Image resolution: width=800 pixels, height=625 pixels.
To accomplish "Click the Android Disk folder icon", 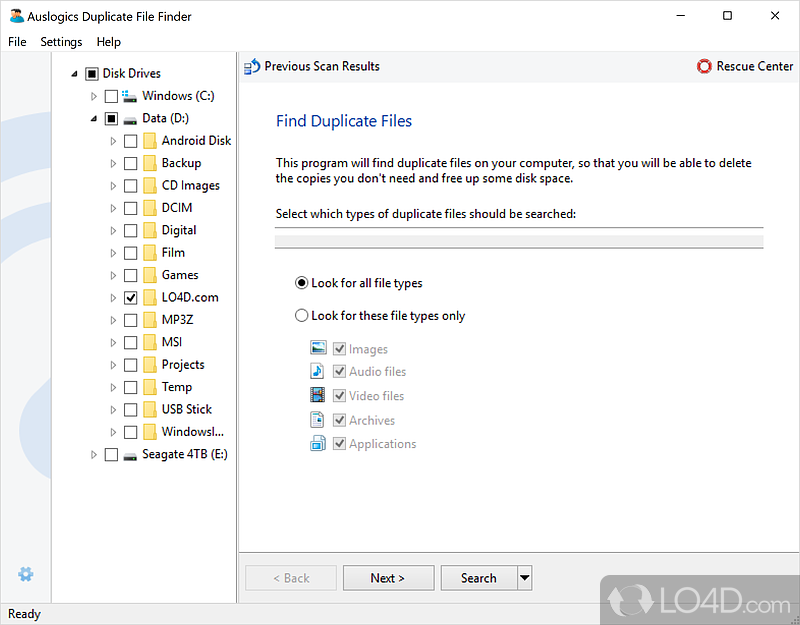I will point(149,140).
